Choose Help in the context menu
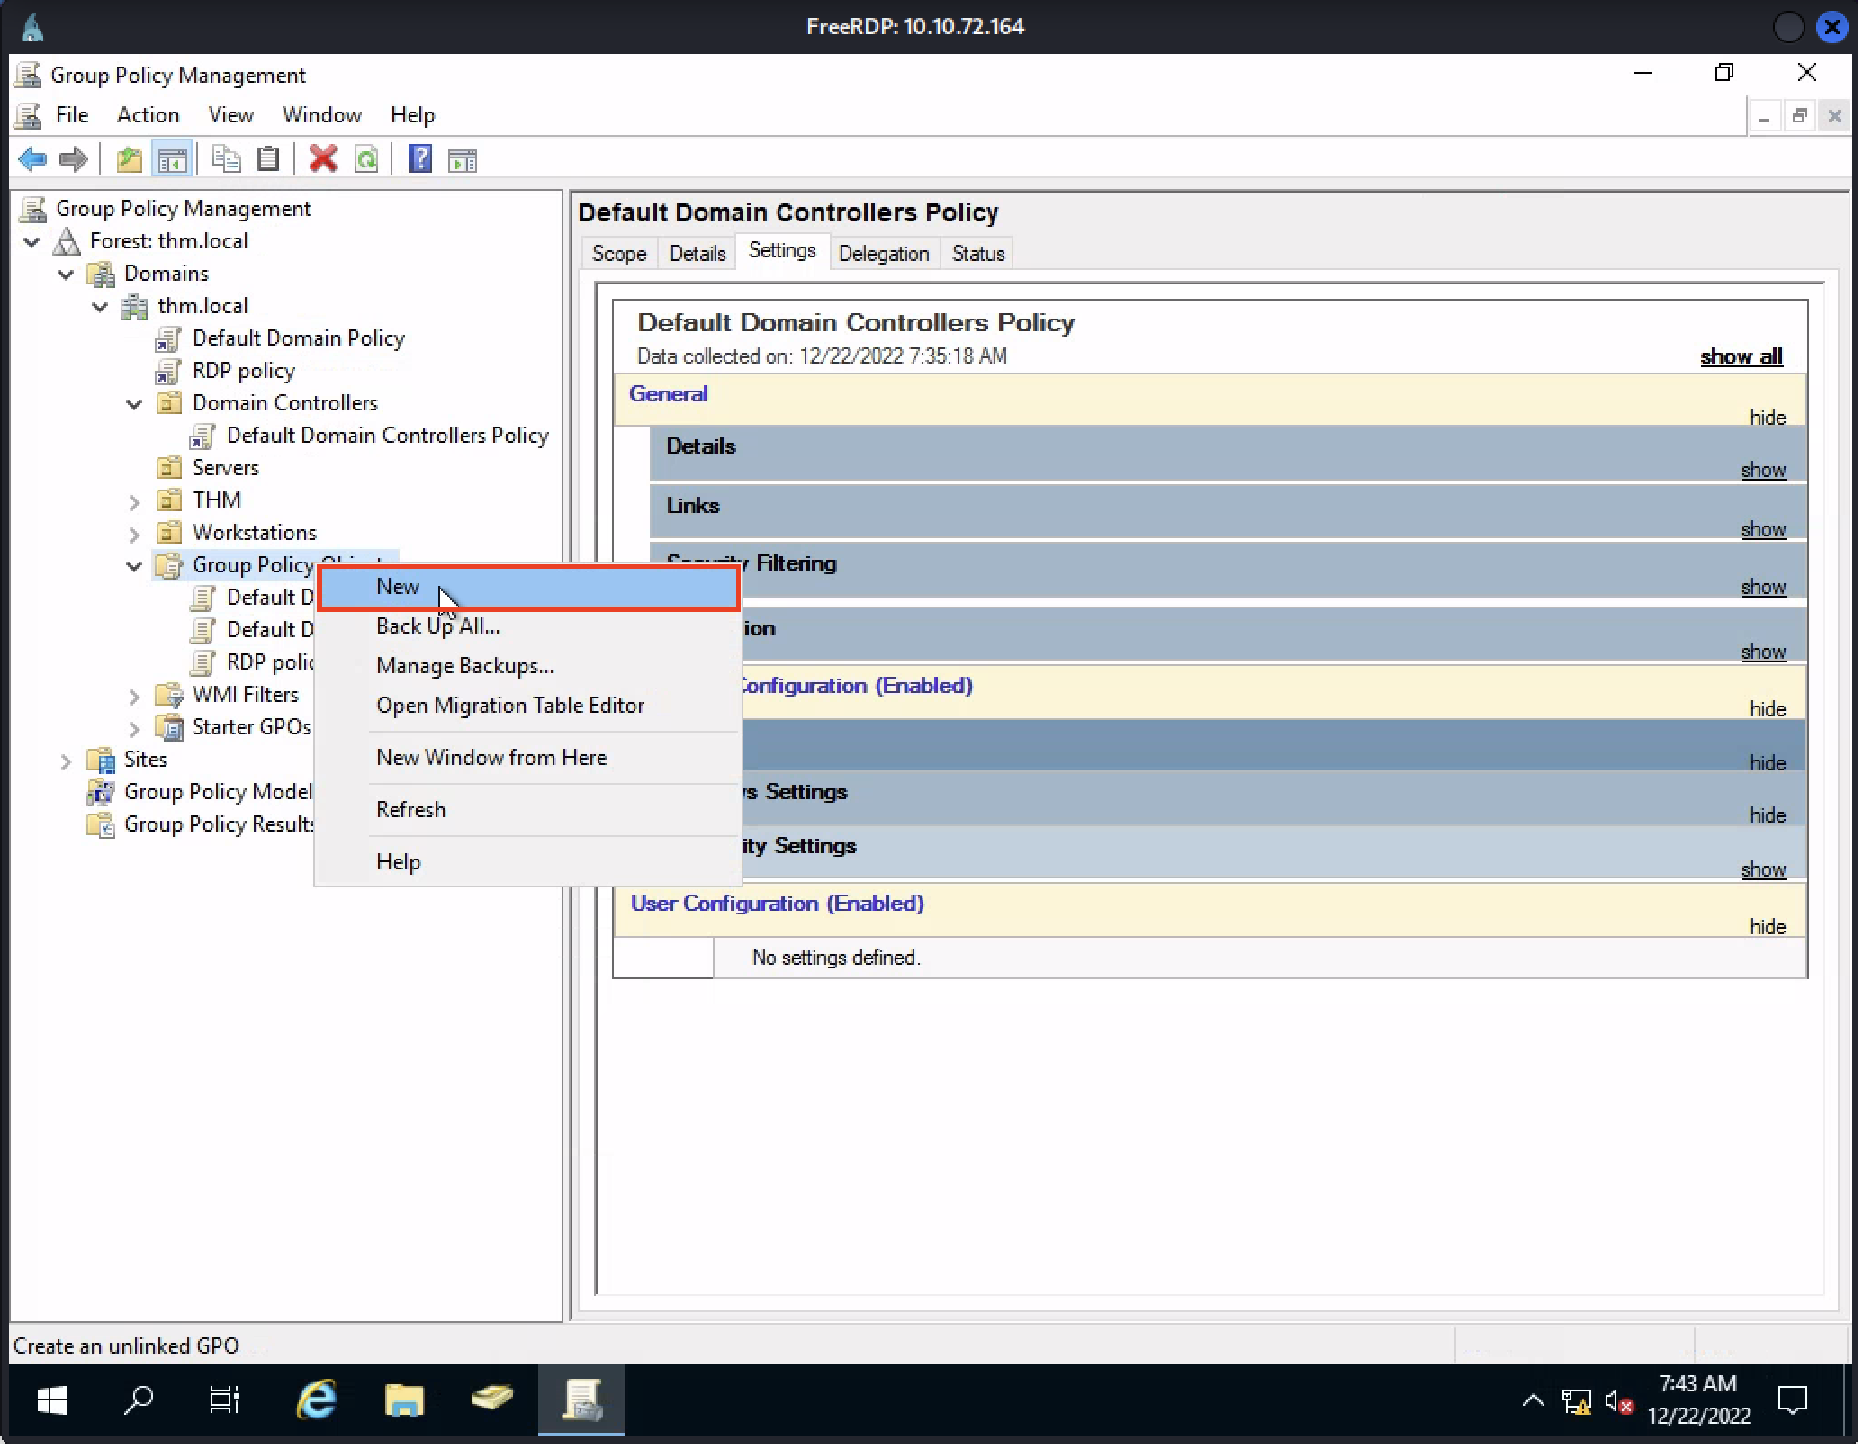Viewport: 1858px width, 1444px height. (x=529, y=862)
